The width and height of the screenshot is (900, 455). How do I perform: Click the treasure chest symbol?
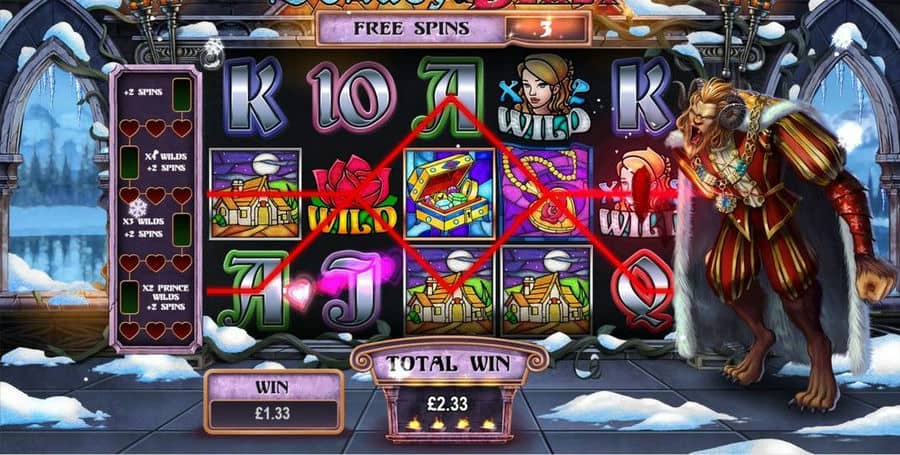tap(449, 194)
